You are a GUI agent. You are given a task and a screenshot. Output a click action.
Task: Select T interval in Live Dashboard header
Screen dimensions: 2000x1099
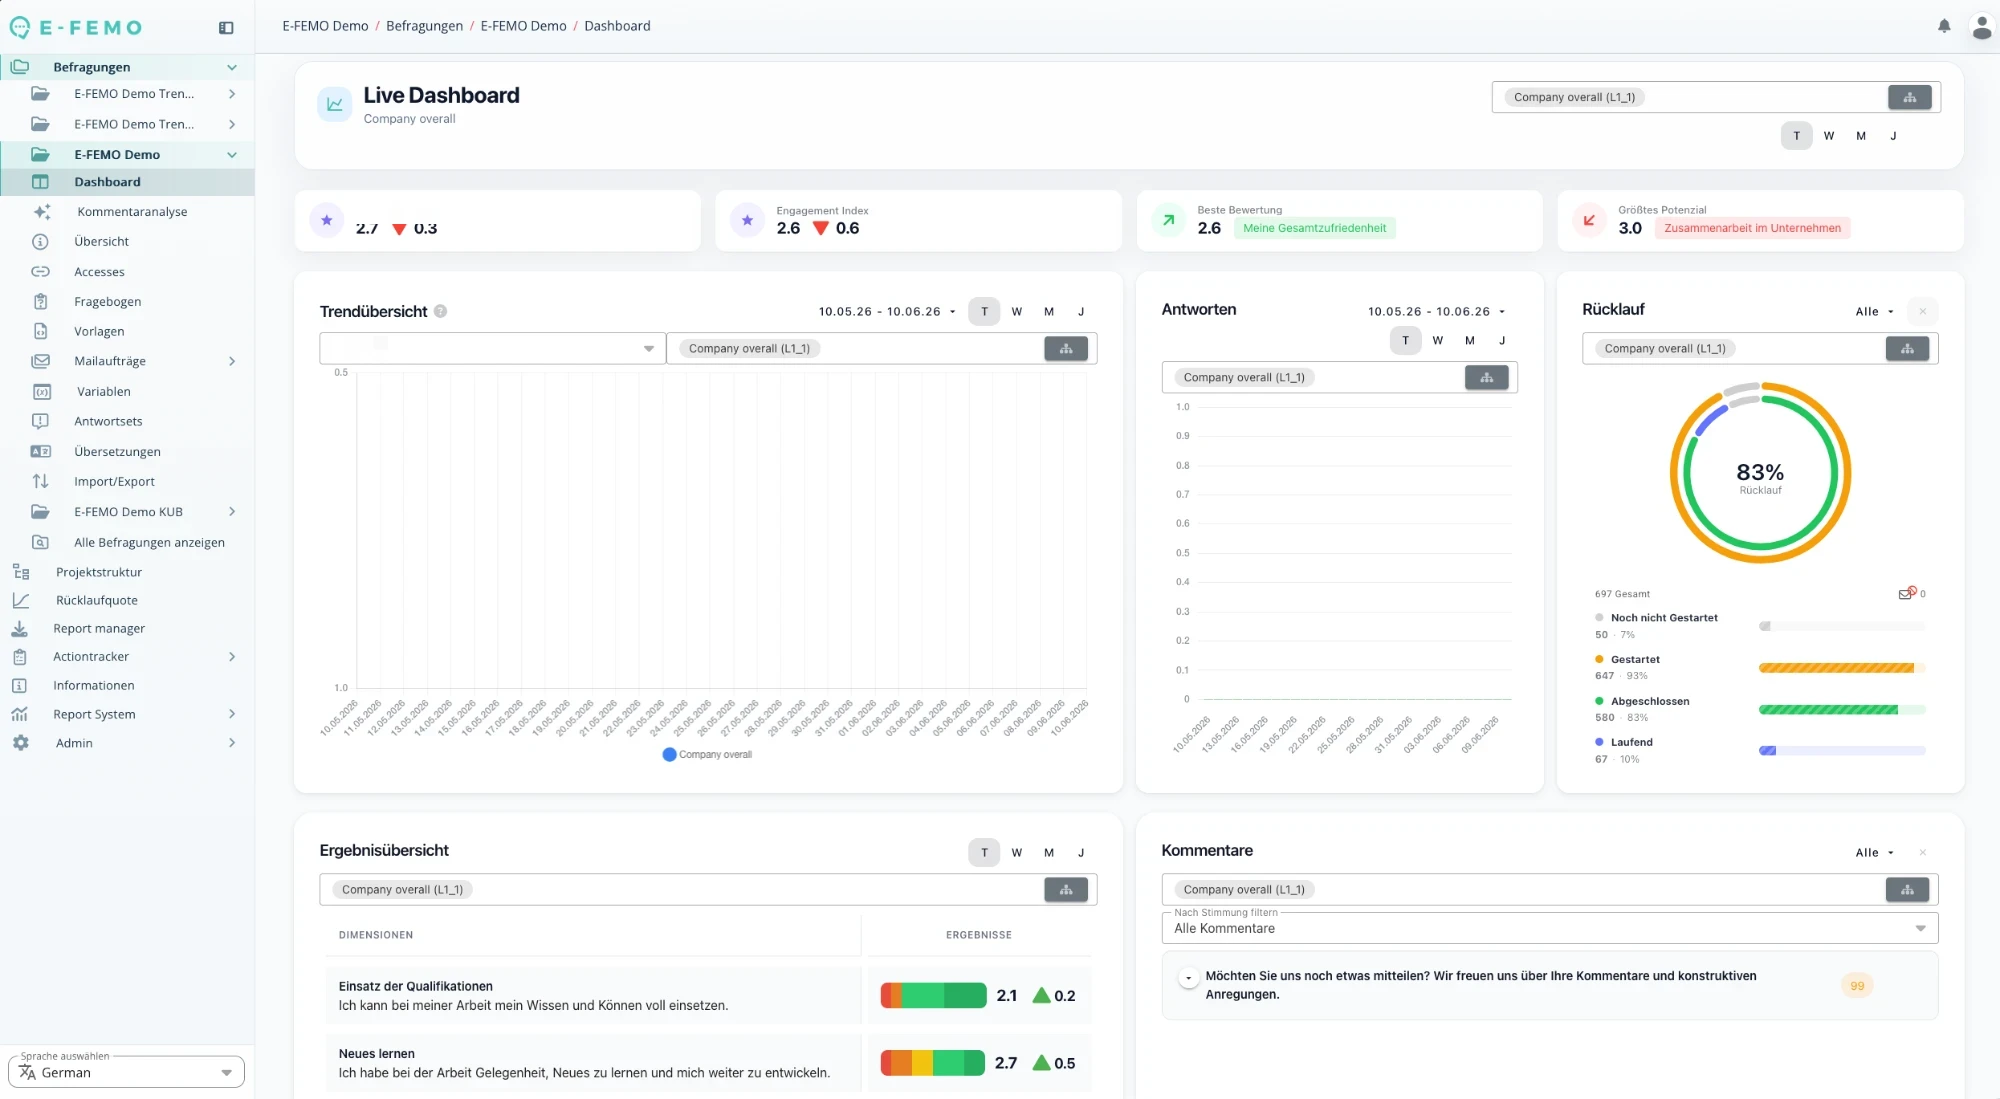coord(1796,136)
